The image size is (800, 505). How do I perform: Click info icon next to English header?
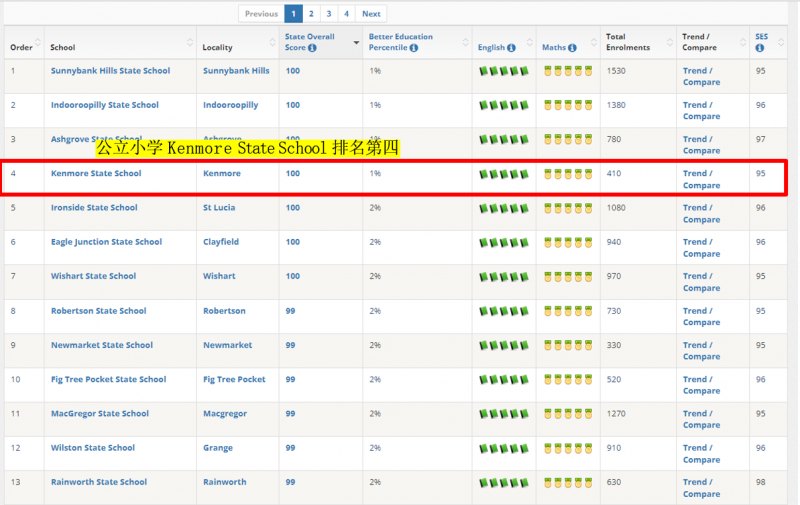[x=511, y=48]
